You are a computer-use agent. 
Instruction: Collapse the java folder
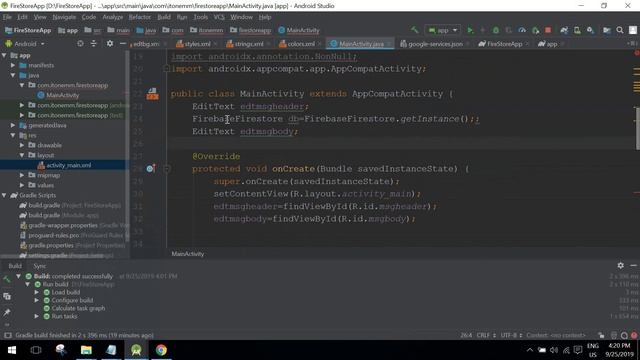(13, 75)
